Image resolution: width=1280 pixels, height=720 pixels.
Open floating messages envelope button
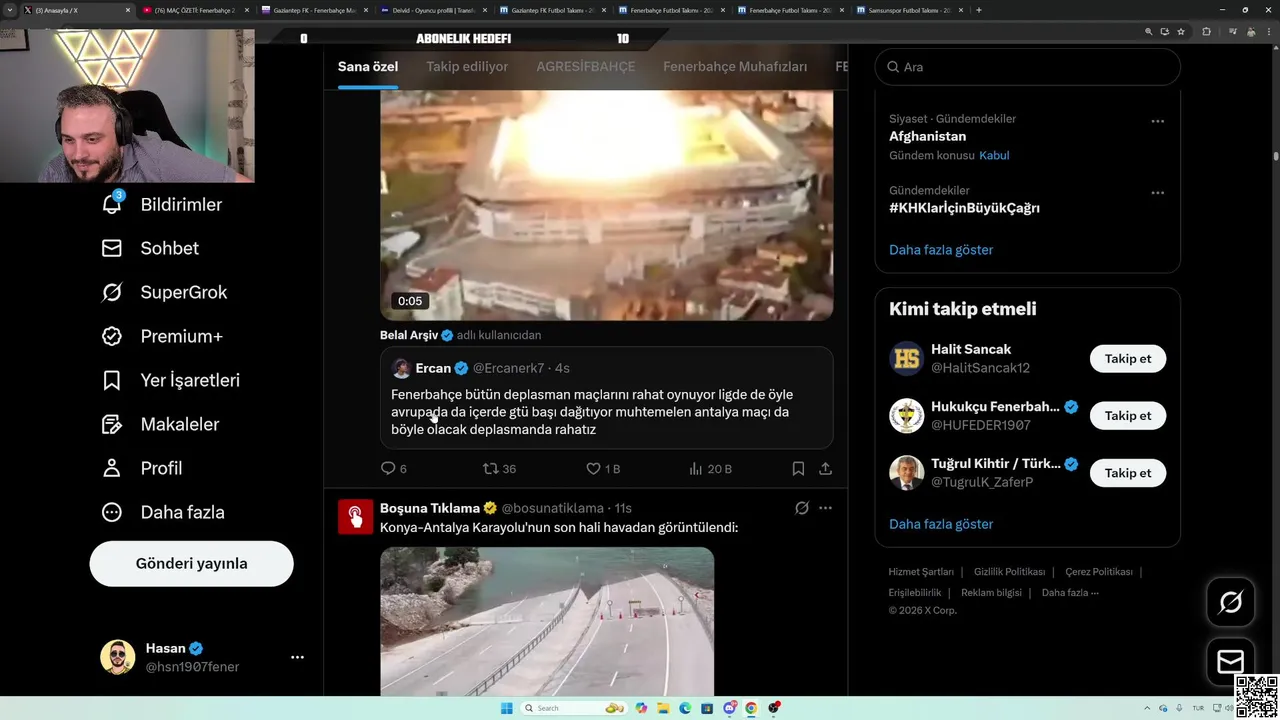tap(1230, 661)
